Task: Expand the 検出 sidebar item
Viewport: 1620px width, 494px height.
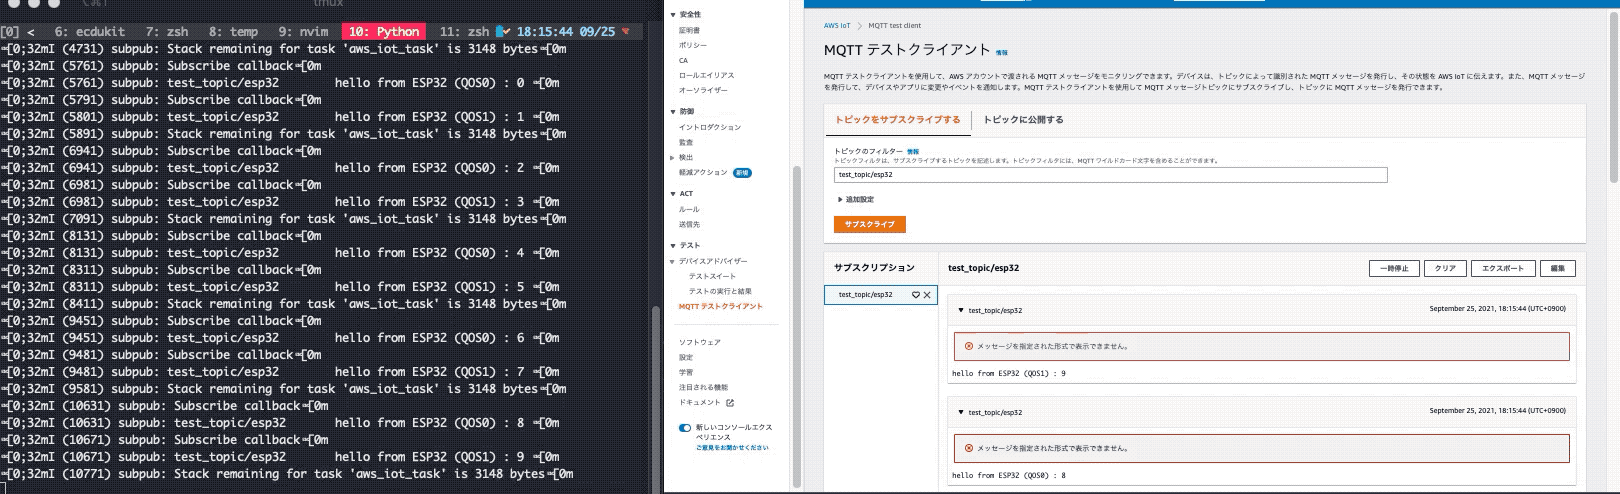Action: tap(673, 157)
